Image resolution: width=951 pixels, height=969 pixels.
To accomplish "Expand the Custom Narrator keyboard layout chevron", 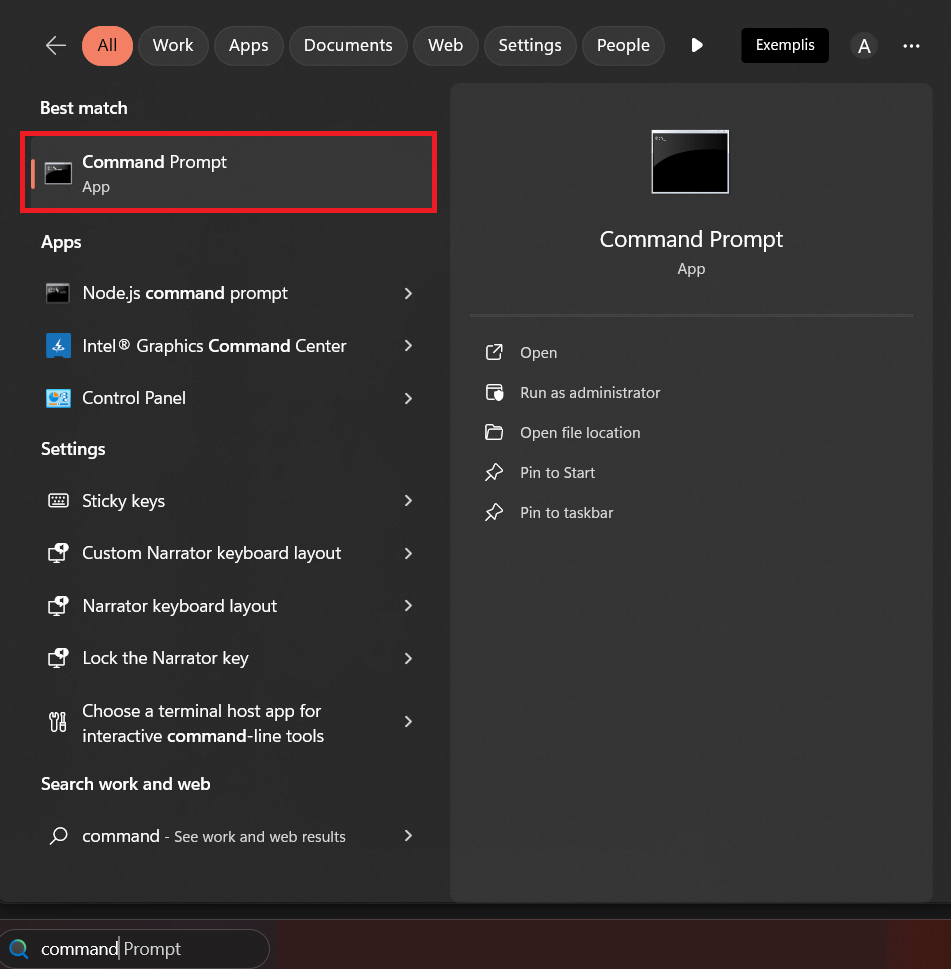I will [408, 554].
